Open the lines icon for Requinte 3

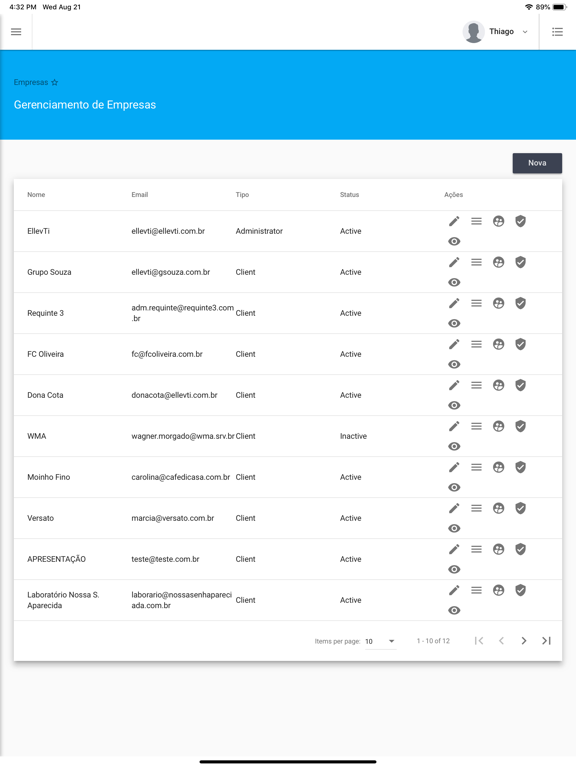(476, 304)
